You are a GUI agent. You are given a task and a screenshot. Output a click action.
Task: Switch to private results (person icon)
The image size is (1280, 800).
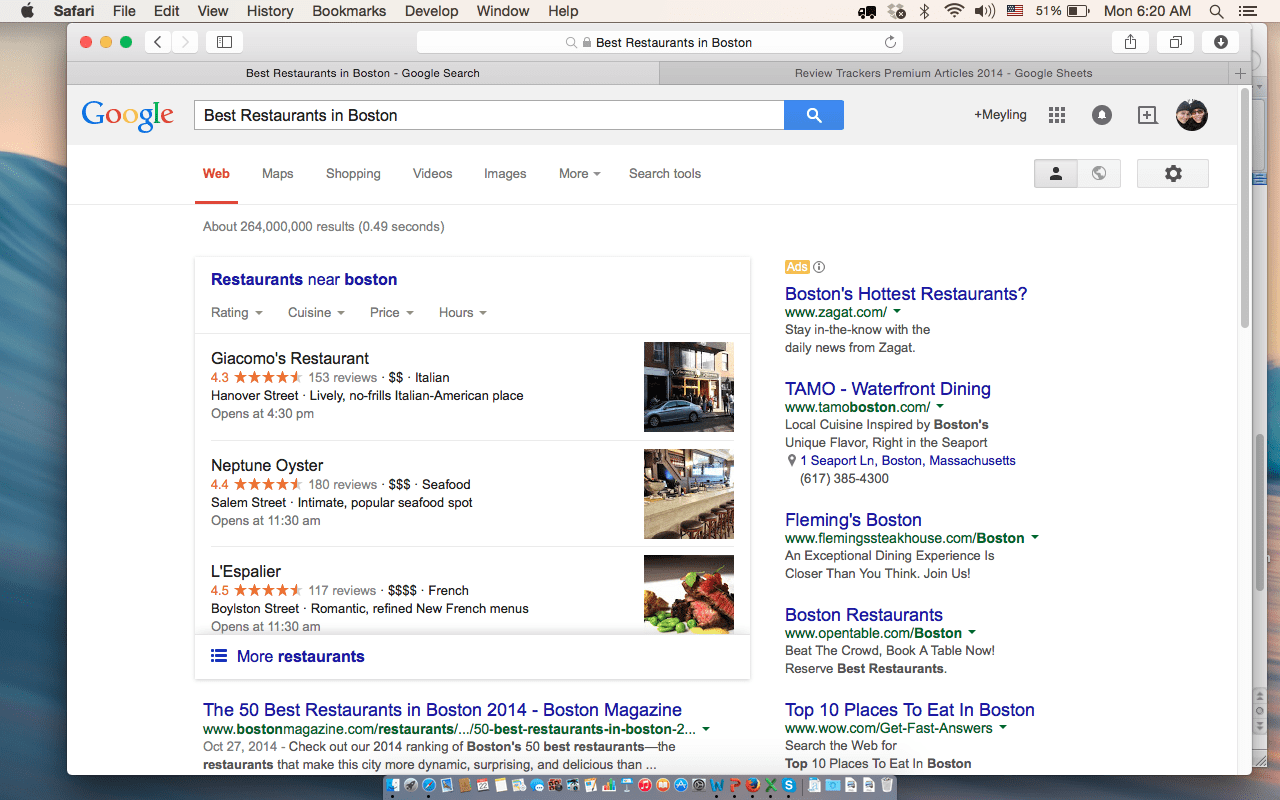click(x=1055, y=173)
